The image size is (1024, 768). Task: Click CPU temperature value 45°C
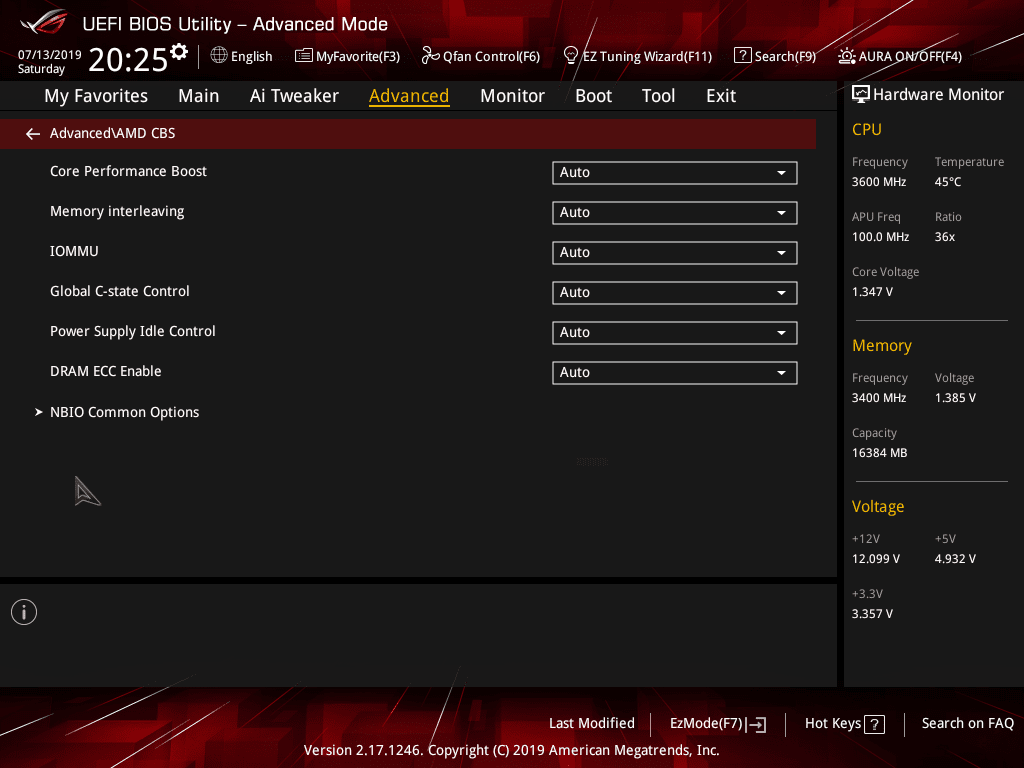[948, 182]
